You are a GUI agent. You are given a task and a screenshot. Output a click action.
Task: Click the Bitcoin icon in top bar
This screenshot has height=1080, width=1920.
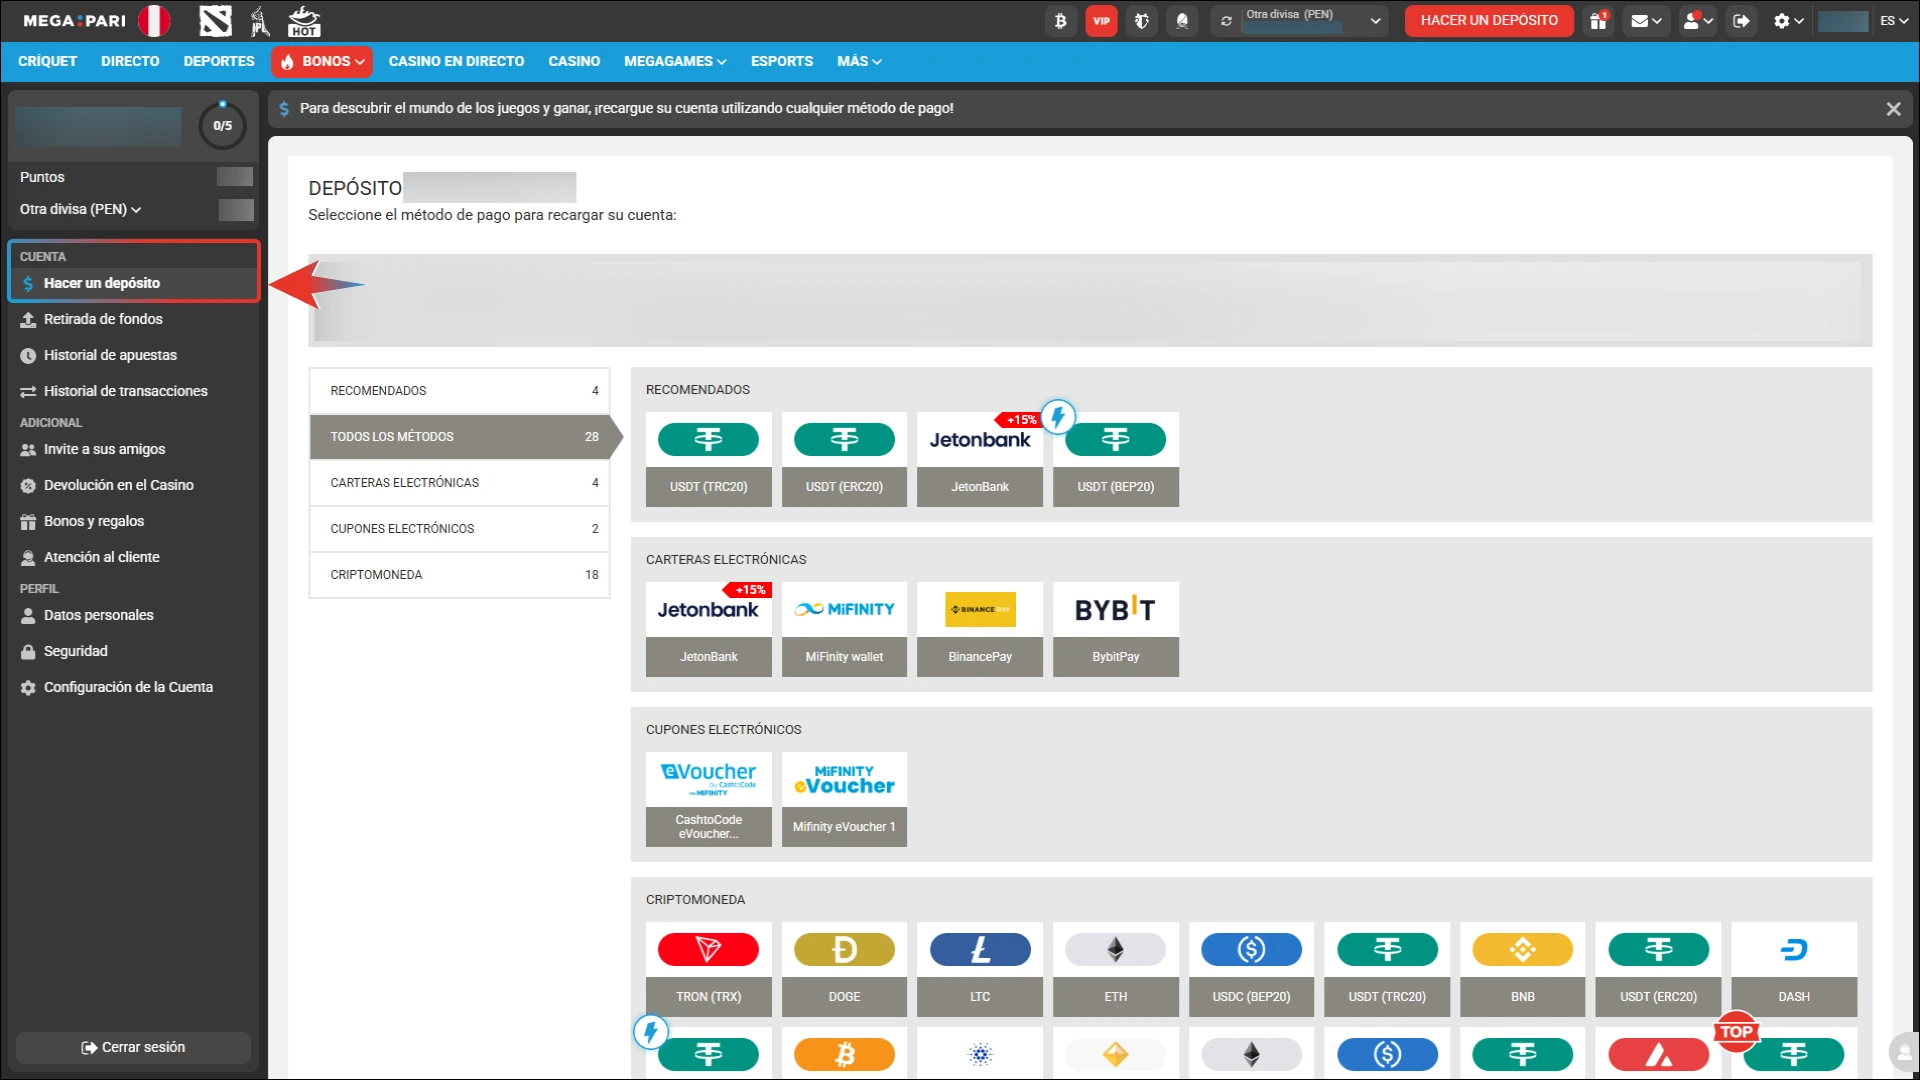[1060, 20]
